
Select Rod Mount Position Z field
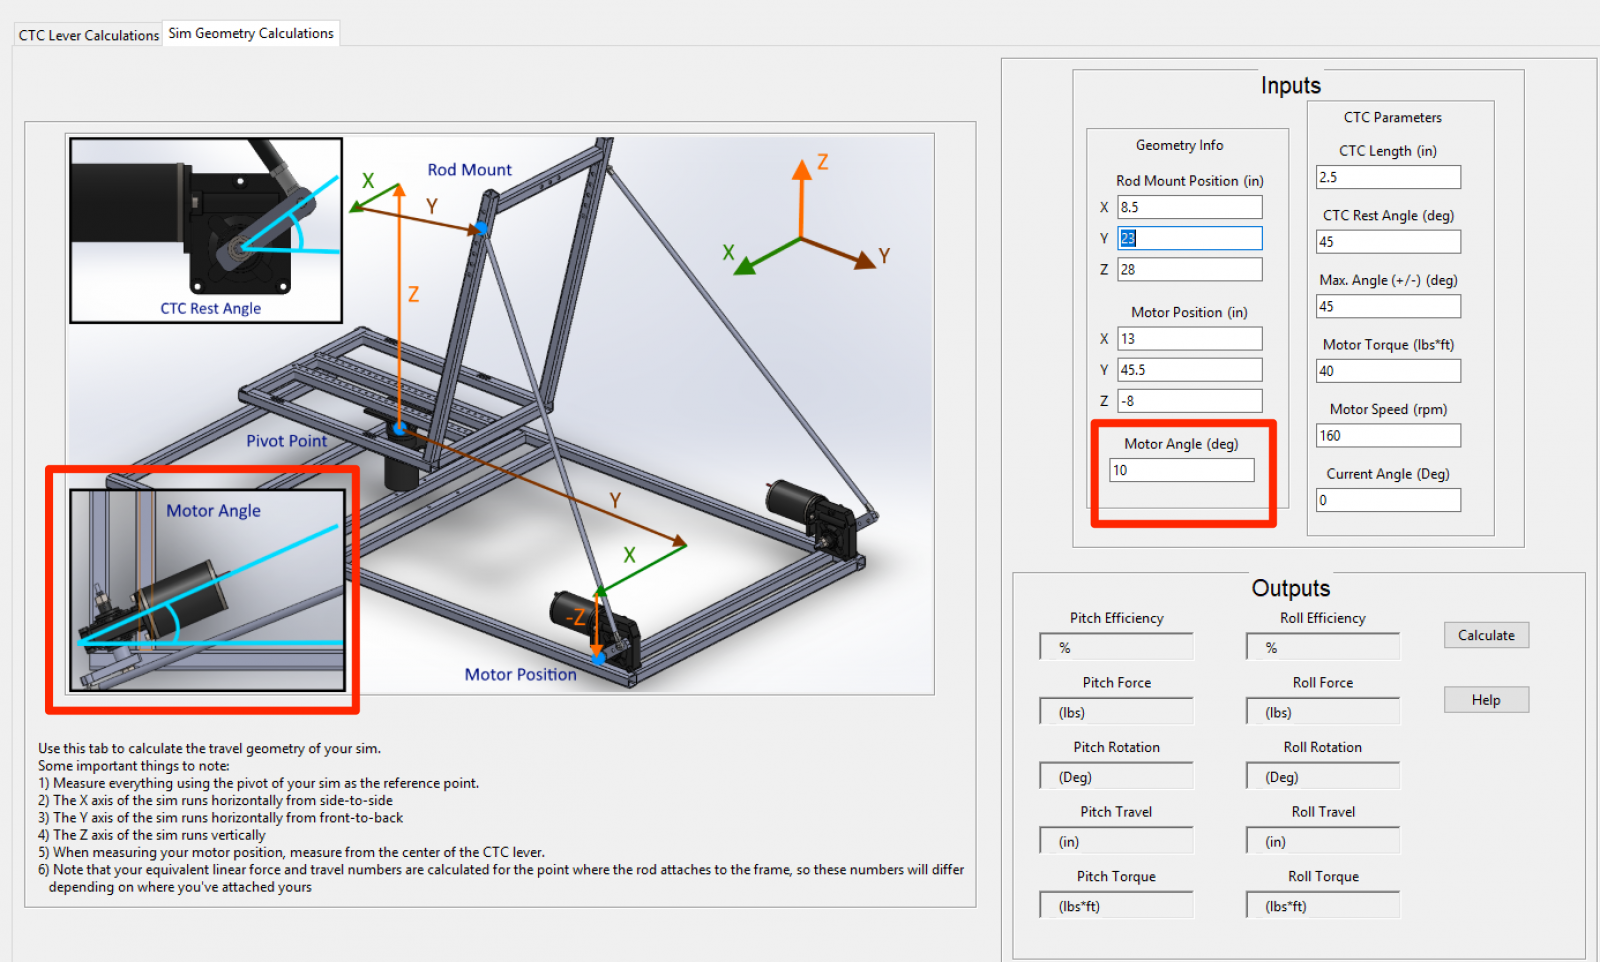tap(1190, 269)
